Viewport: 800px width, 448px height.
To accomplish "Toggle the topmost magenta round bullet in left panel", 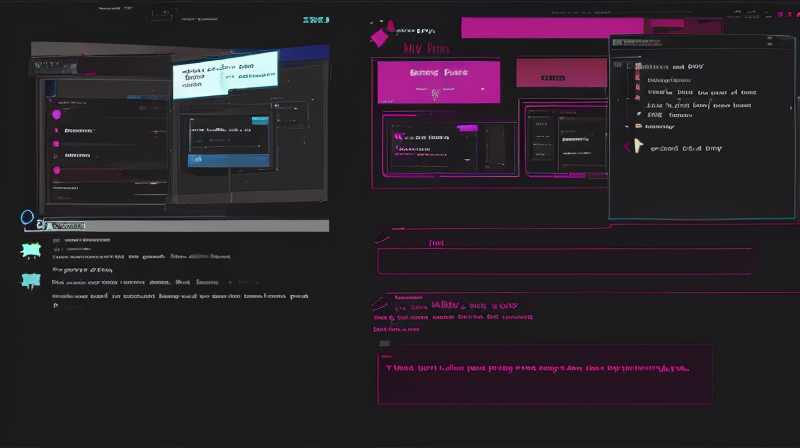I will click(57, 114).
